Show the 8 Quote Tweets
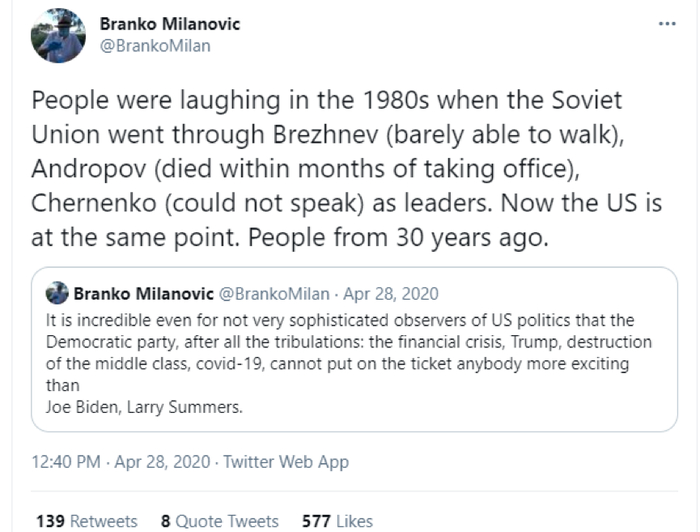The image size is (700, 532). (x=219, y=521)
